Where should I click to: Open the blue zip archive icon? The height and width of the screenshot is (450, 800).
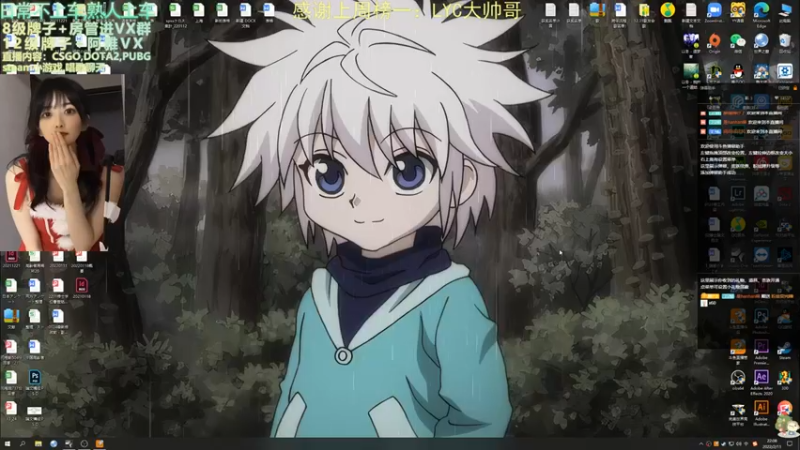click(x=11, y=316)
